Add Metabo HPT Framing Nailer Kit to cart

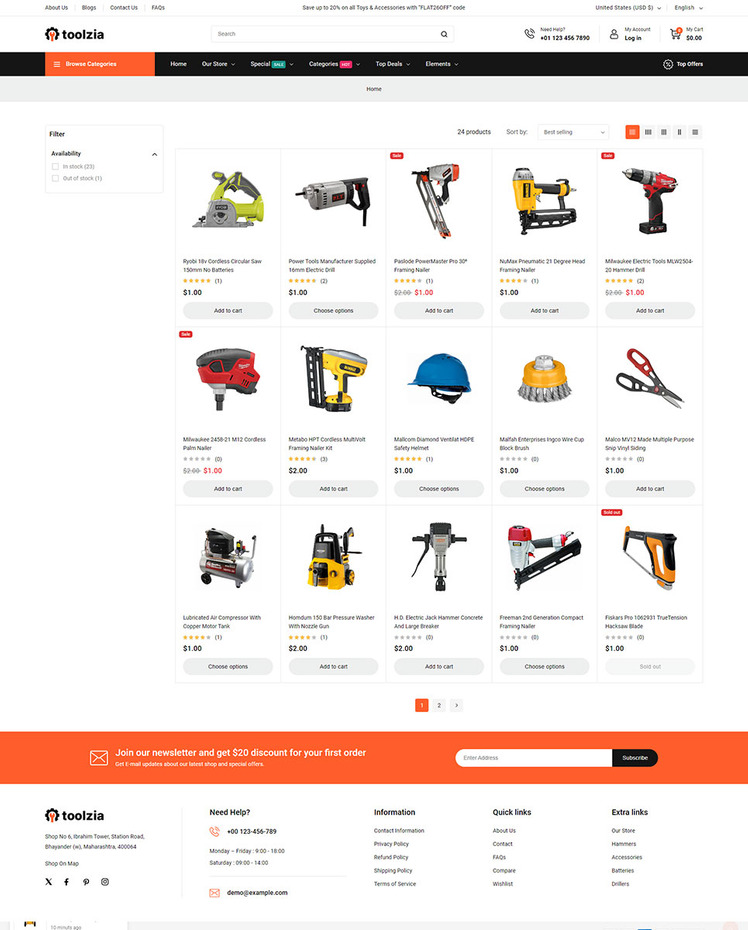click(333, 489)
